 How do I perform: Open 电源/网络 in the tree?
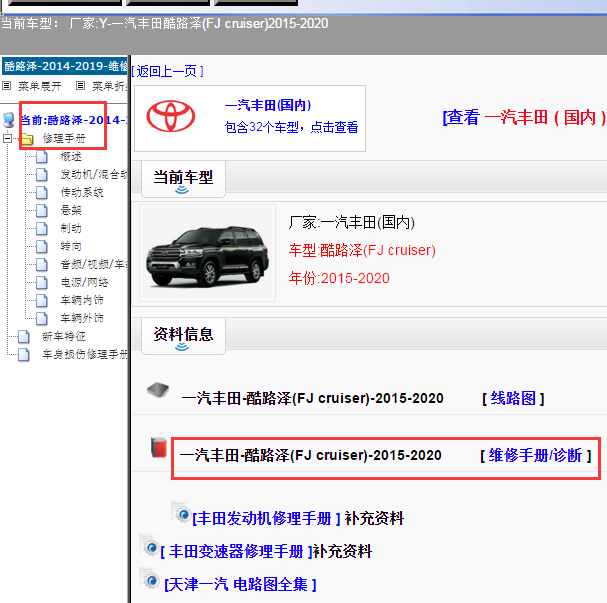click(x=84, y=282)
